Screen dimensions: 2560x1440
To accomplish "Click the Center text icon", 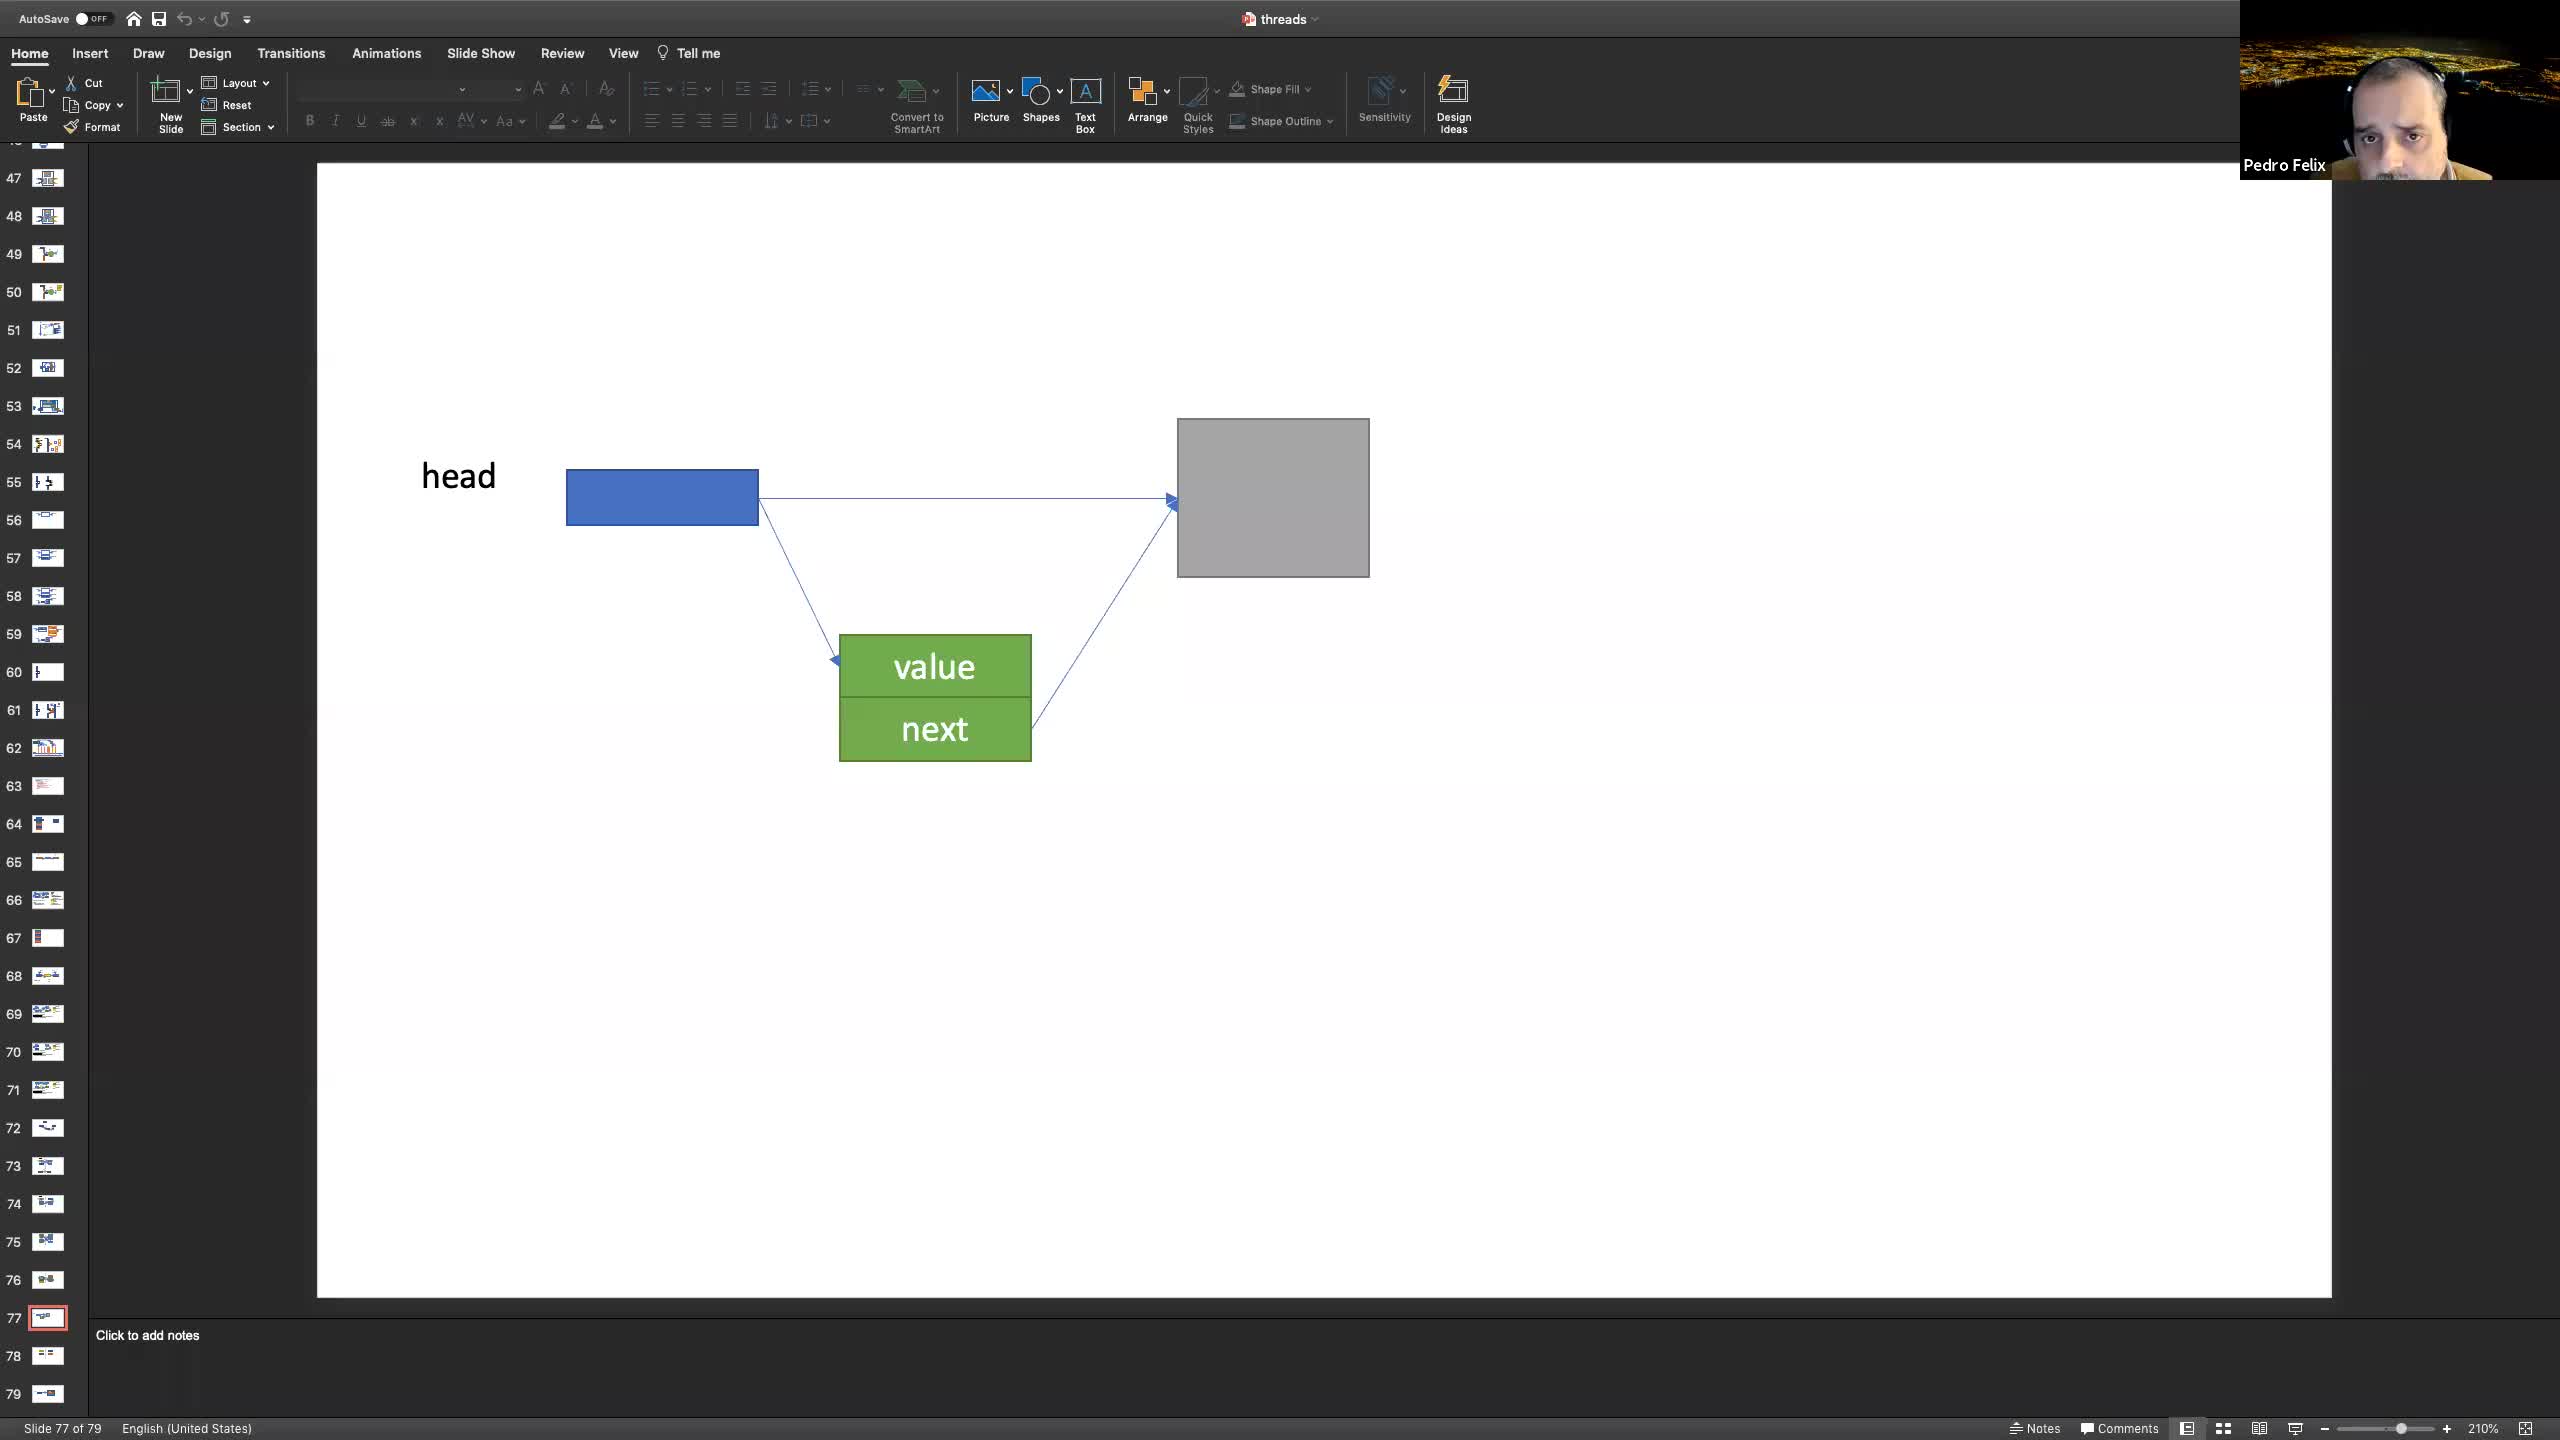I will [678, 121].
